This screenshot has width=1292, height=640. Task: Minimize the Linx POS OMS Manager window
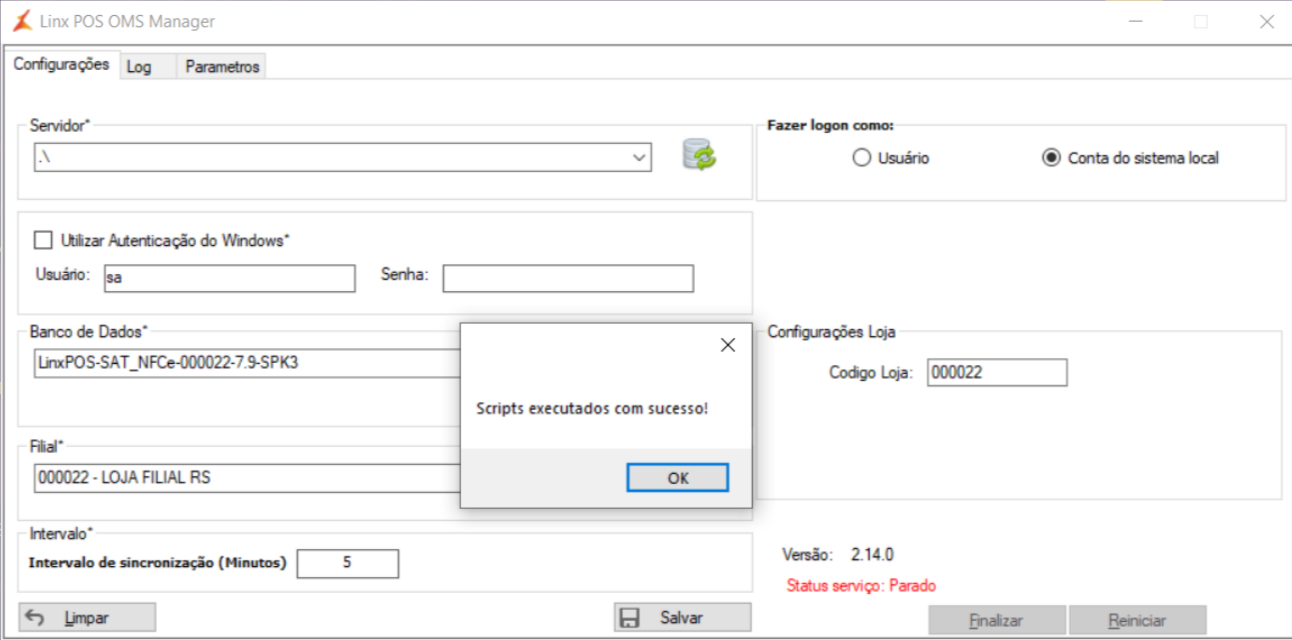click(x=1136, y=22)
